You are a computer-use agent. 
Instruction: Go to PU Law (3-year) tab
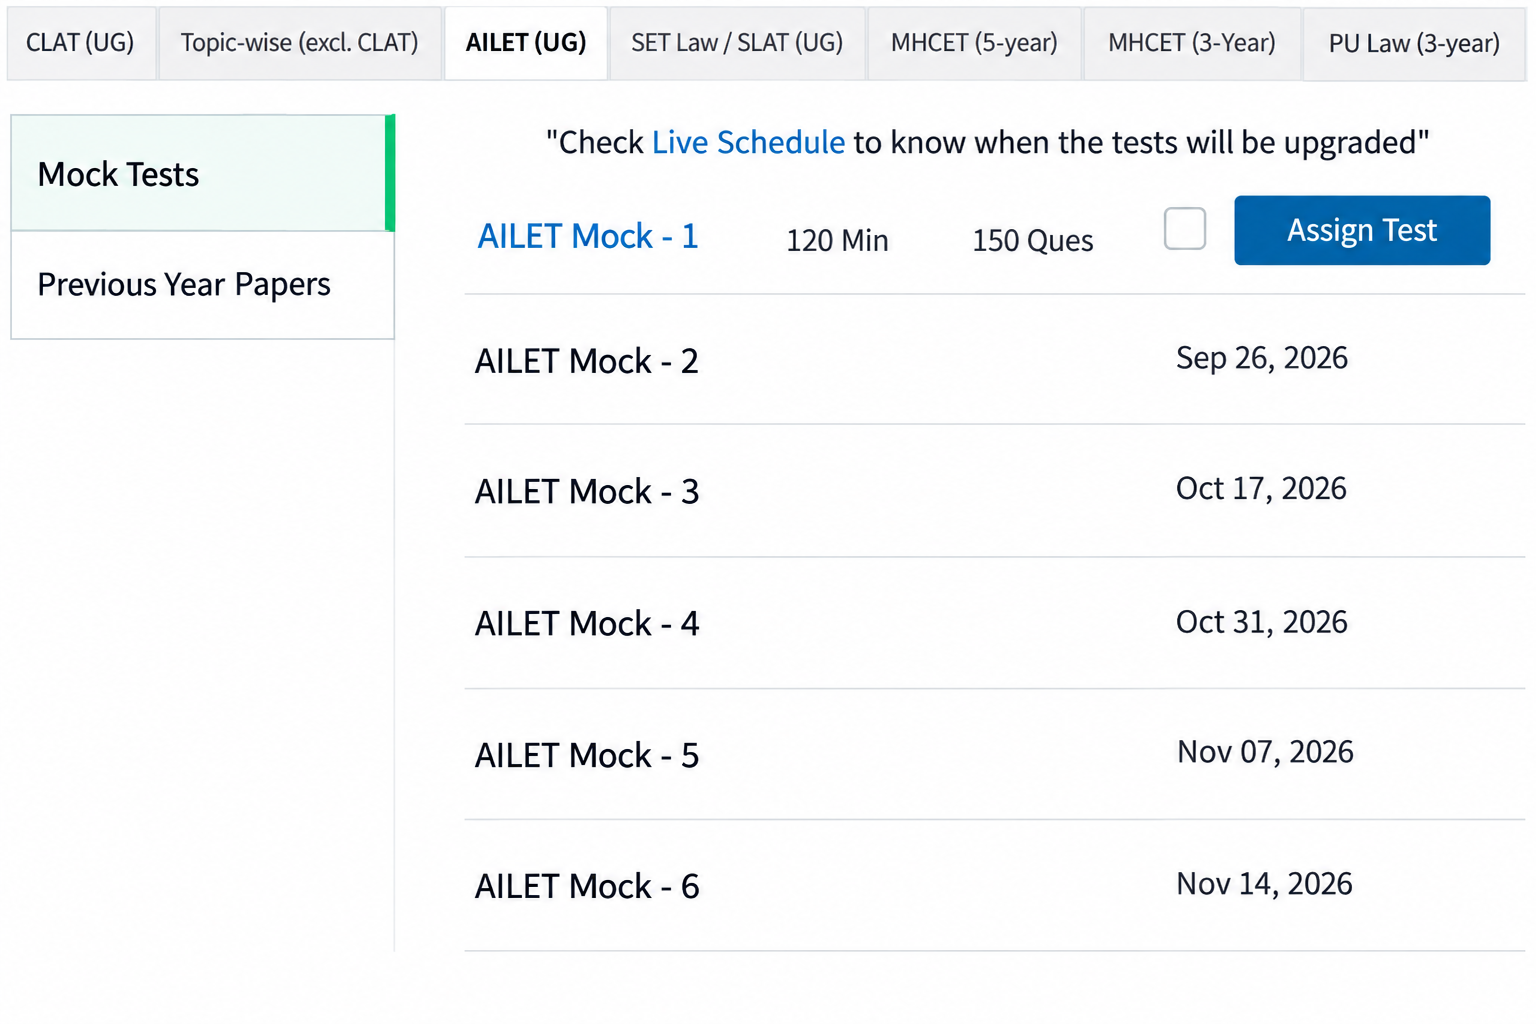(x=1414, y=43)
